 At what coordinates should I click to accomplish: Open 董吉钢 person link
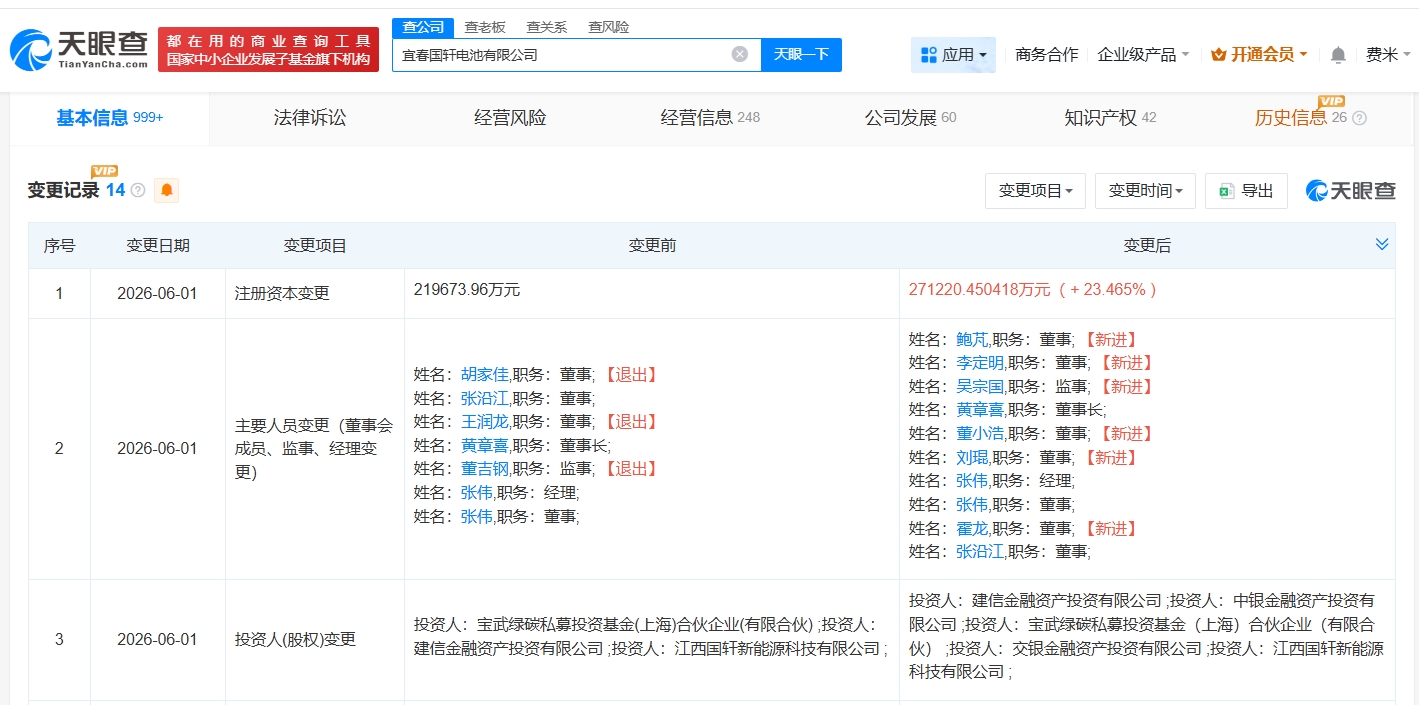tap(484, 469)
